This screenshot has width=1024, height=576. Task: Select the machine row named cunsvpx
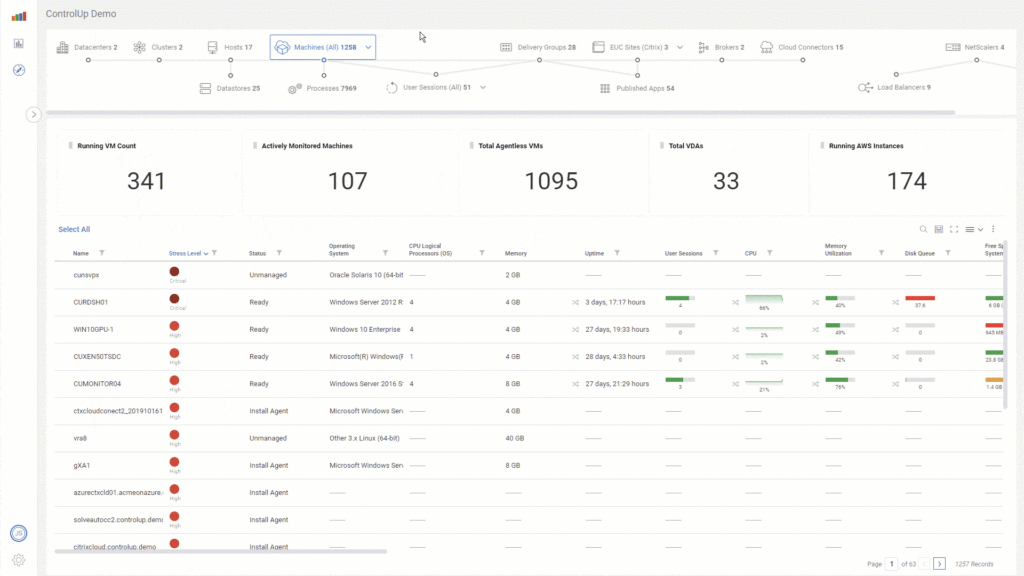coord(529,275)
